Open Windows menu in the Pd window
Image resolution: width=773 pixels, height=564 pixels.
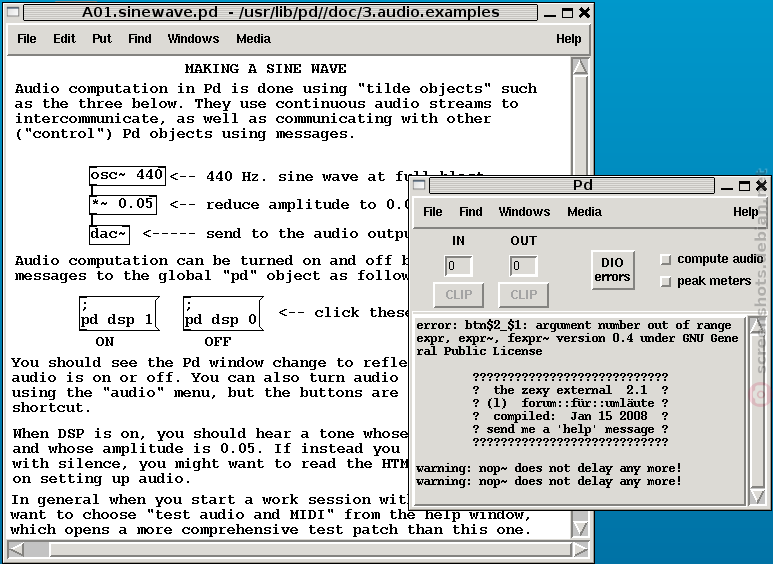(524, 212)
